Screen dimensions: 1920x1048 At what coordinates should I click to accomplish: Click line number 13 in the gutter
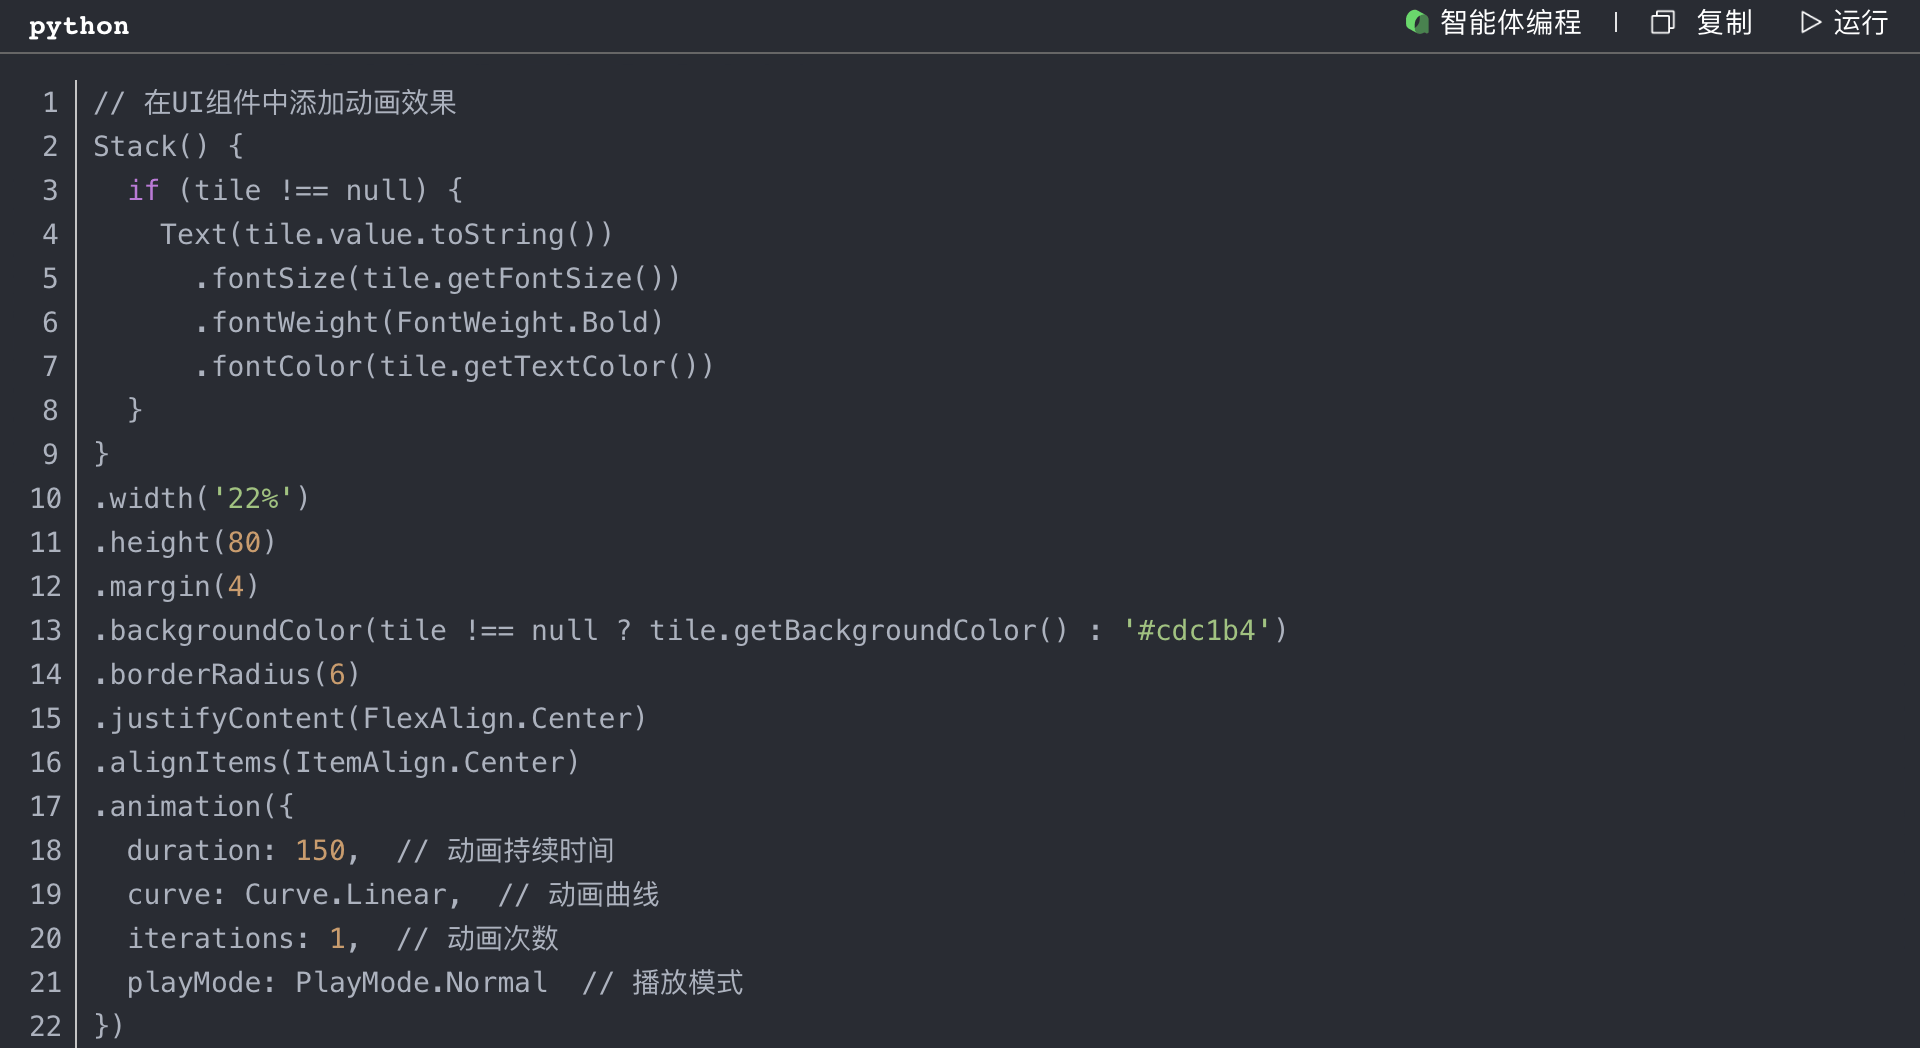[46, 631]
